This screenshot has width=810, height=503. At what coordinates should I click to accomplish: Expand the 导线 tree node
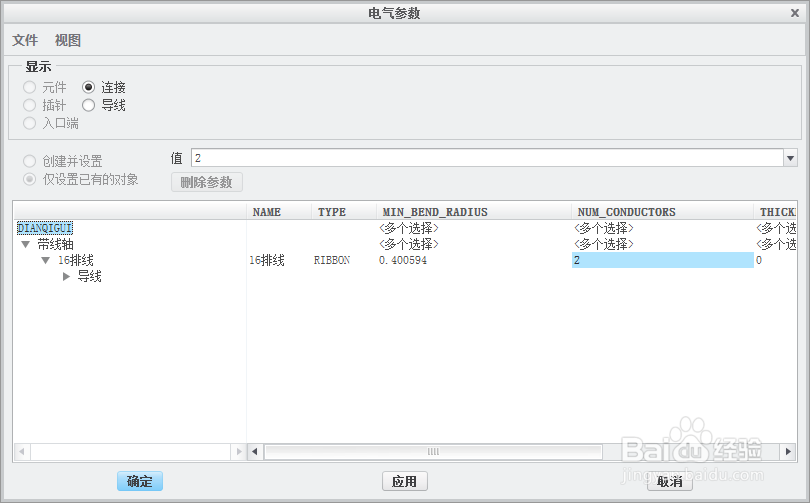coord(66,276)
